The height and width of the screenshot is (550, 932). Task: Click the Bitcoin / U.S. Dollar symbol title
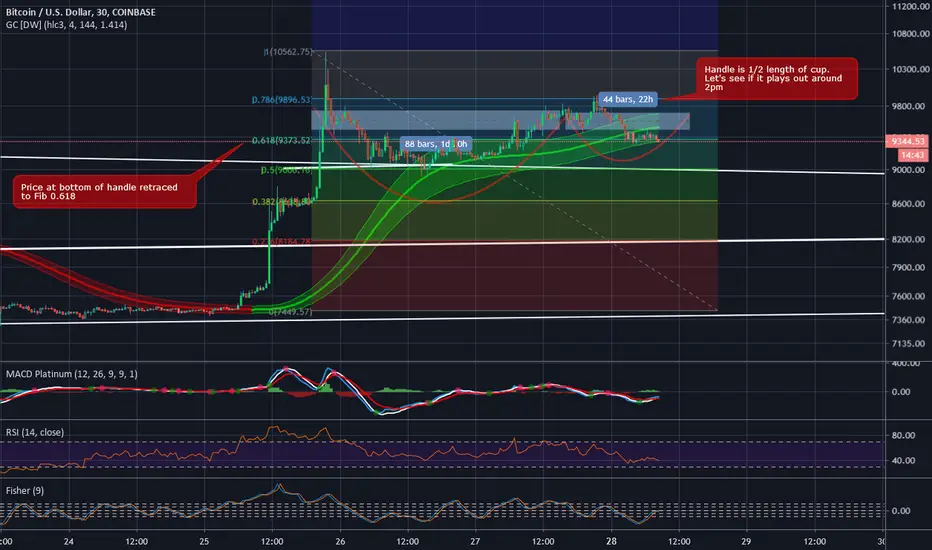tap(81, 12)
